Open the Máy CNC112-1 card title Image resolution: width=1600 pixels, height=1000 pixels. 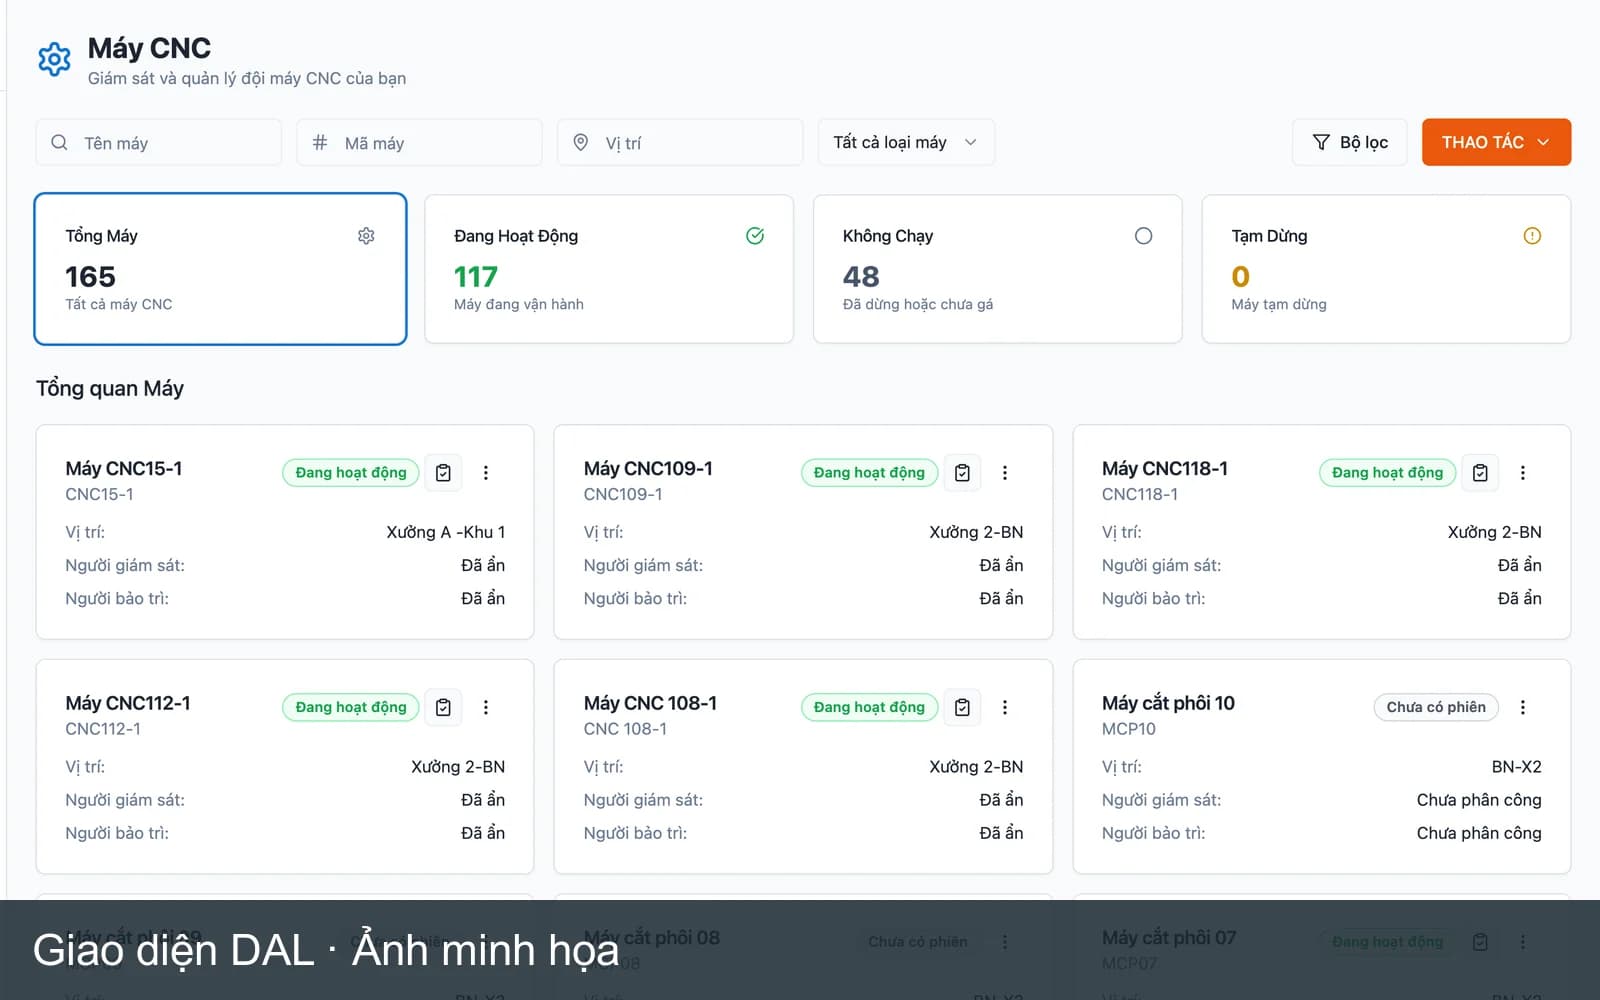tap(128, 704)
